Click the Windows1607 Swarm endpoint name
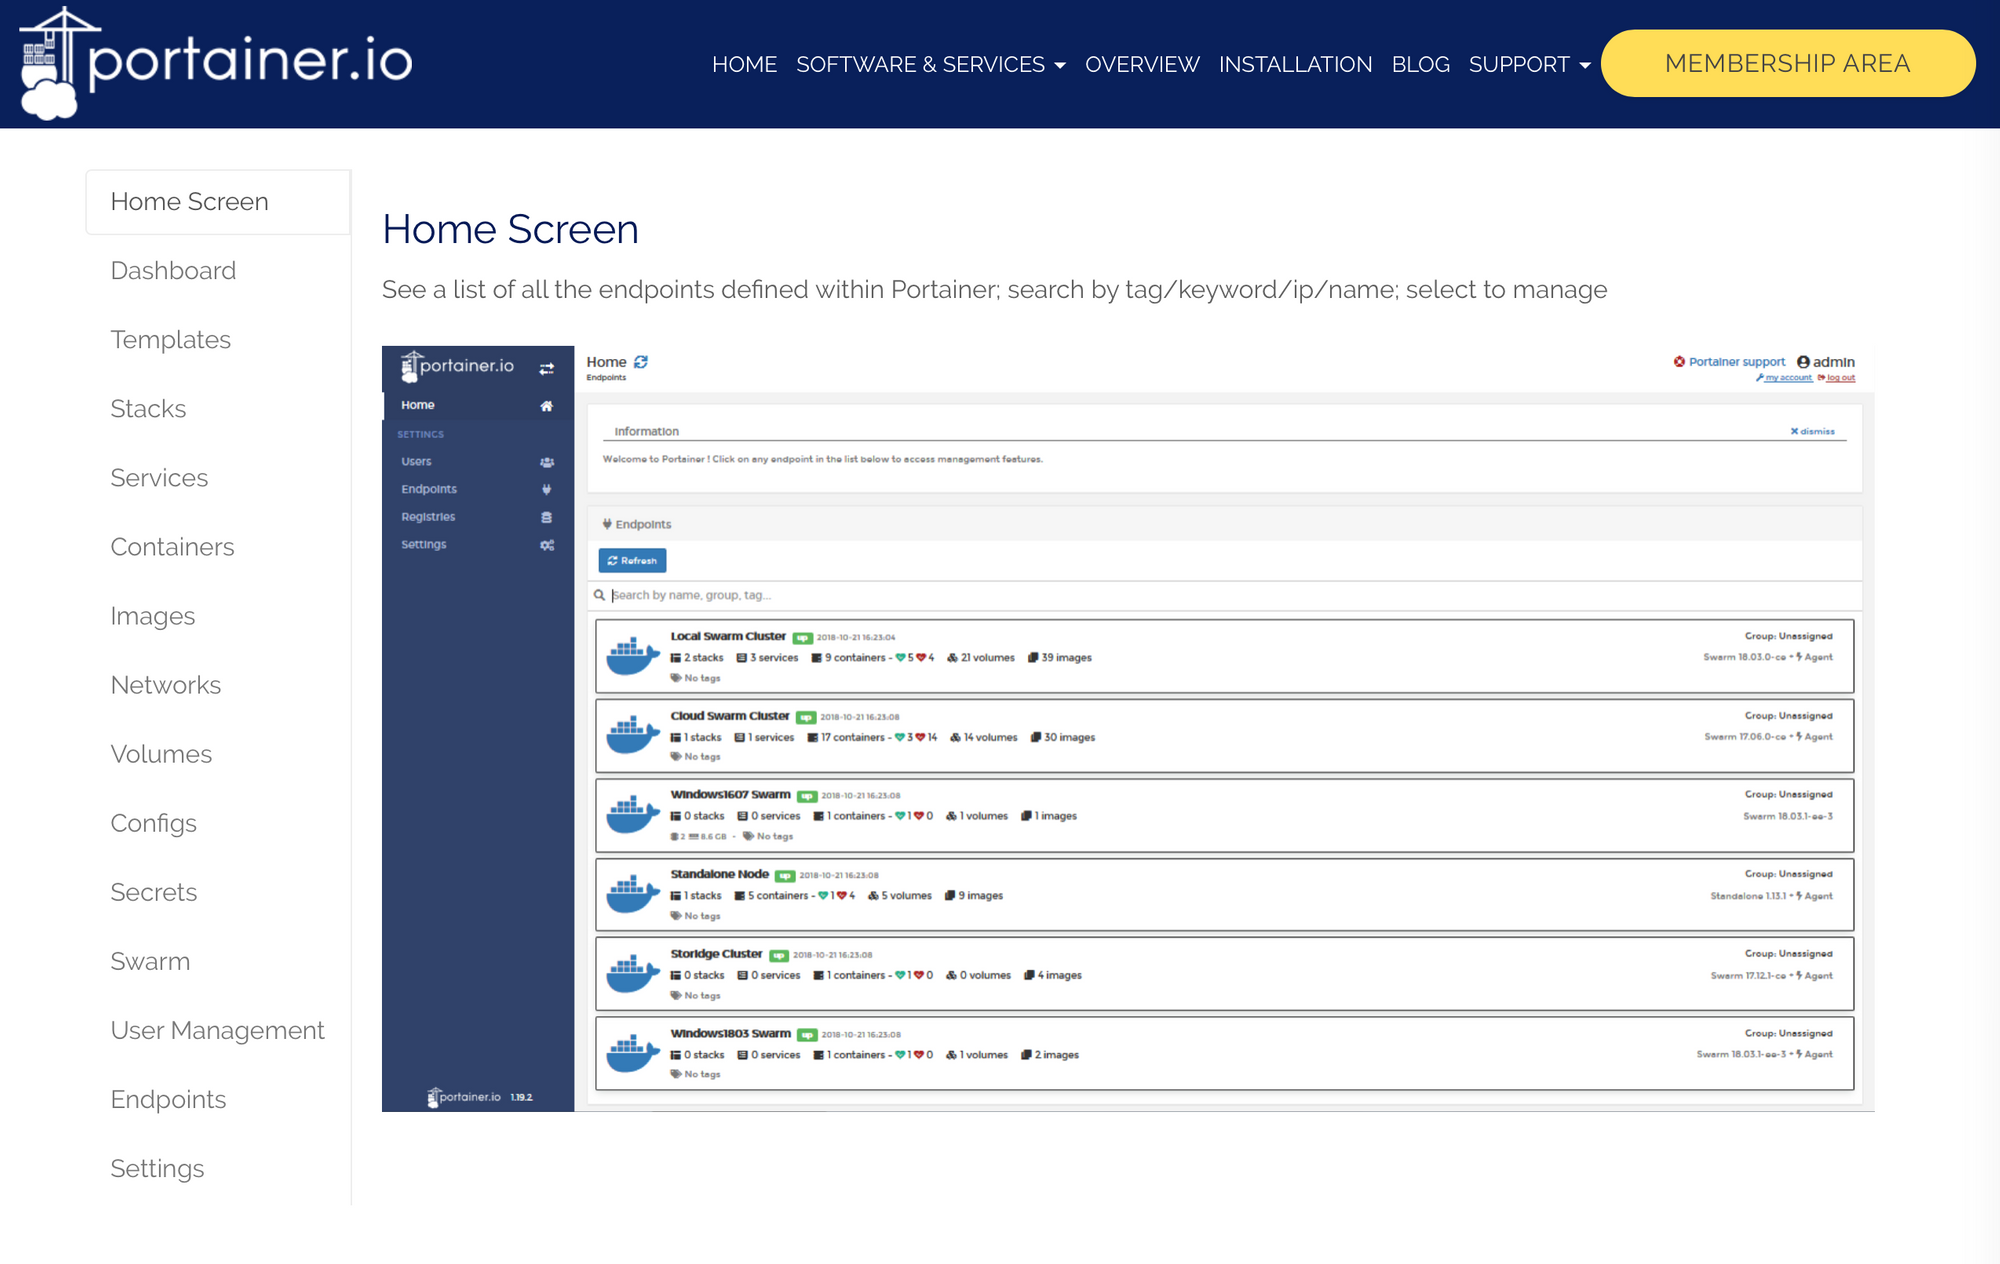The width and height of the screenshot is (2000, 1264). click(730, 795)
